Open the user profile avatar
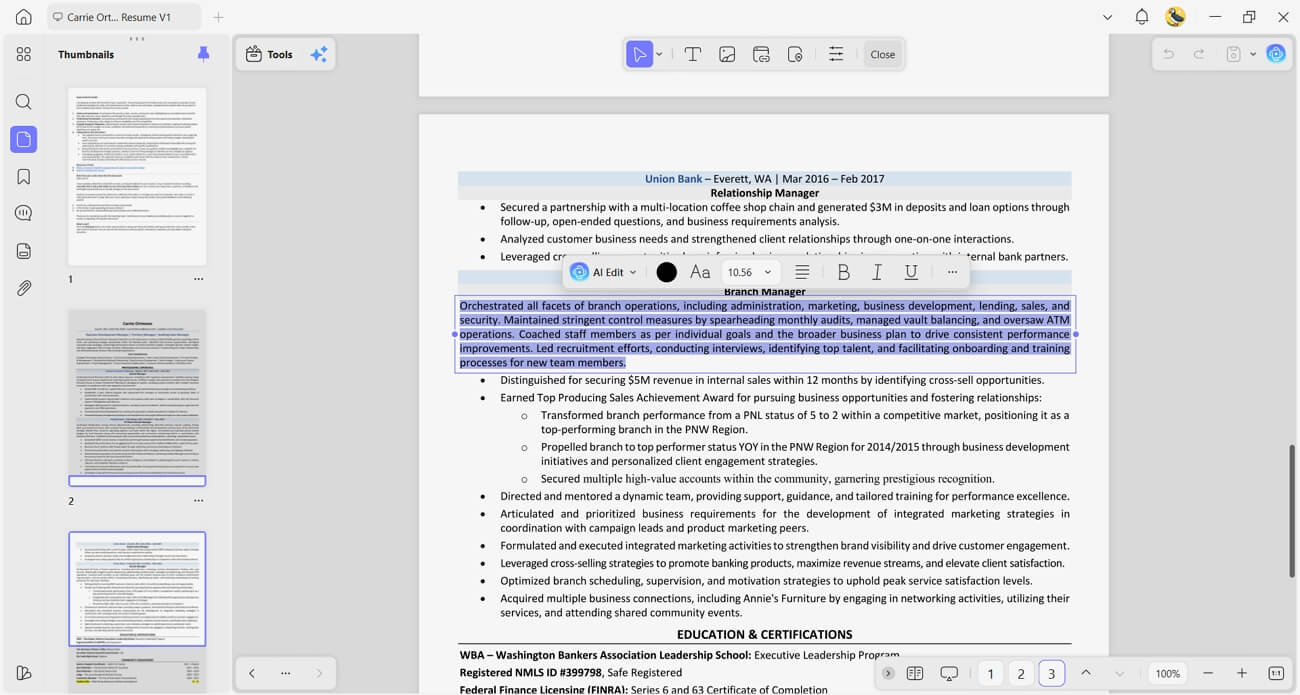Viewport: 1300px width, 695px height. [x=1176, y=17]
